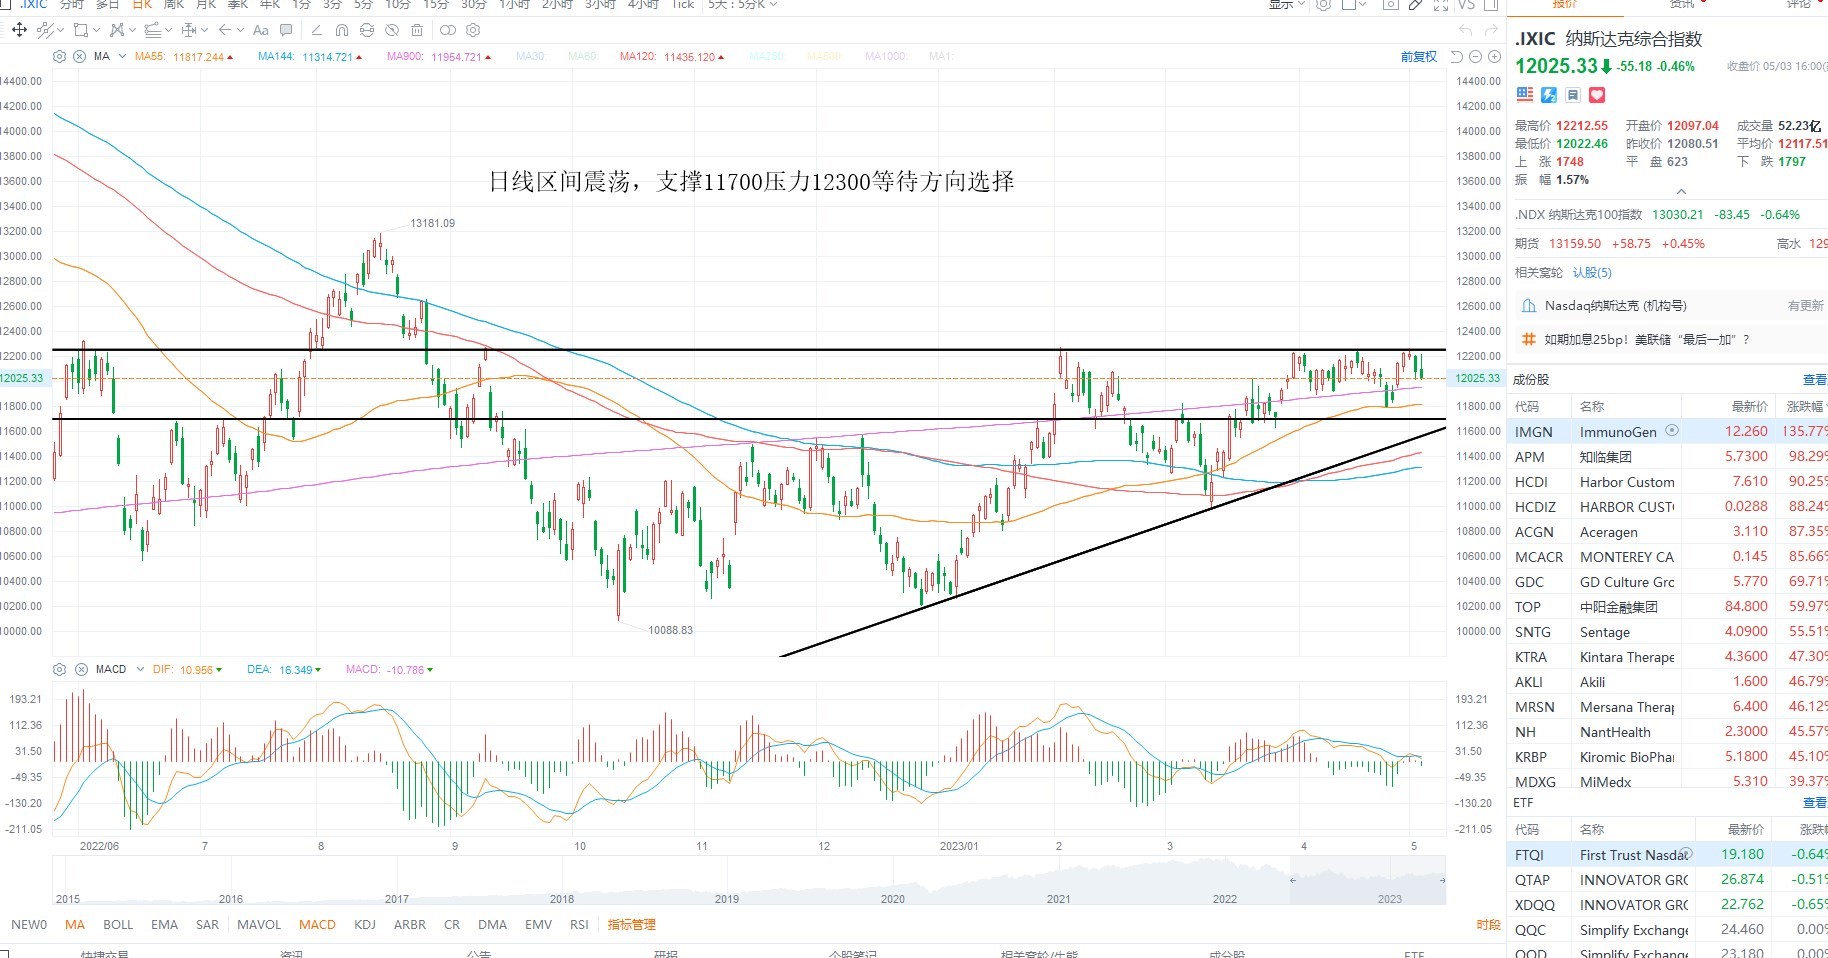Toggle the MA30 moving average line
1828x958 pixels.
point(530,56)
